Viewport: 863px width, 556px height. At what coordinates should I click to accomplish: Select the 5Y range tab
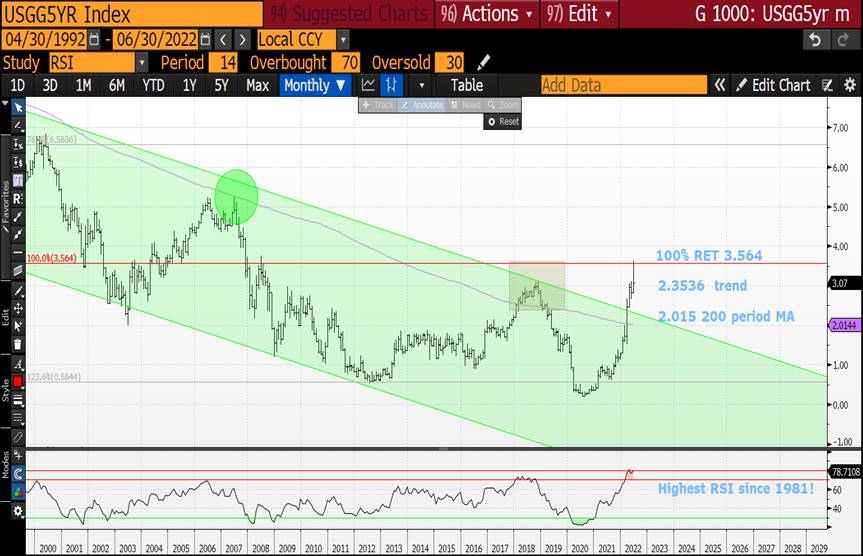click(221, 85)
